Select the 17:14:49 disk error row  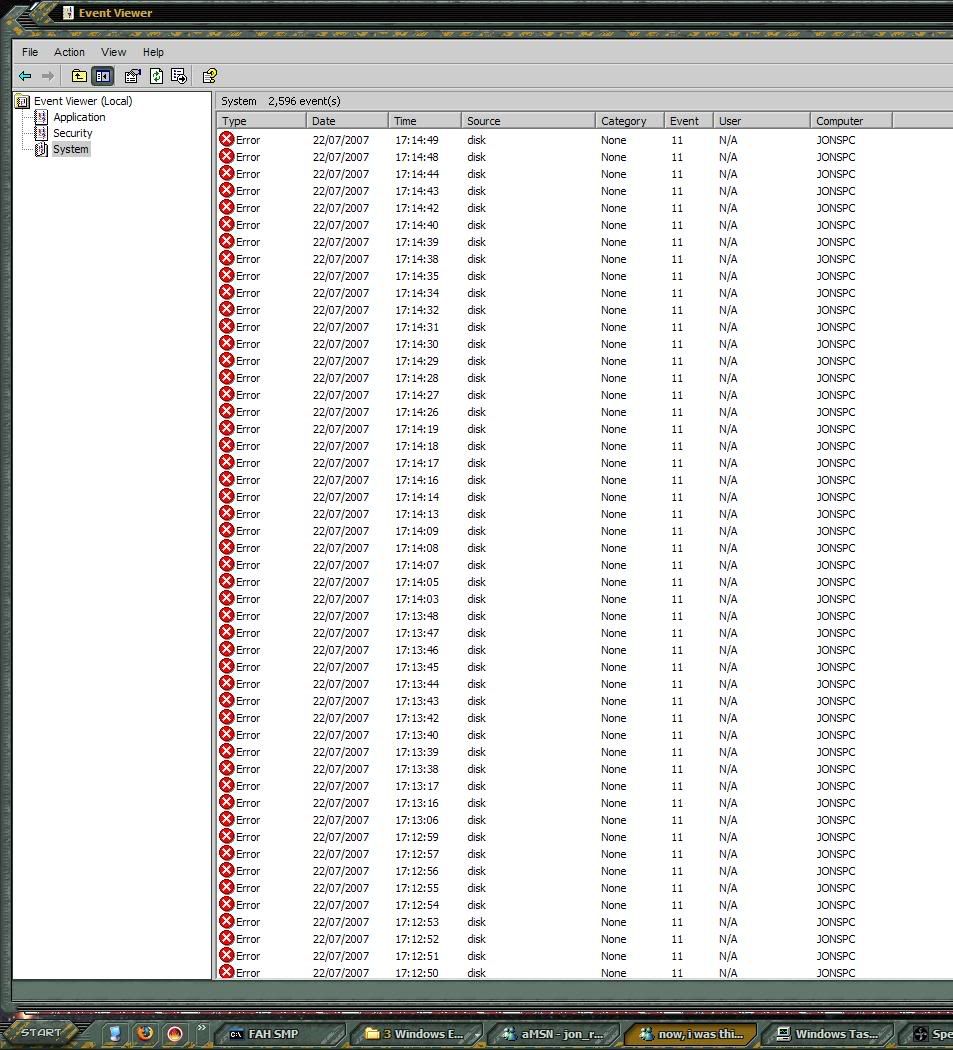[400, 140]
